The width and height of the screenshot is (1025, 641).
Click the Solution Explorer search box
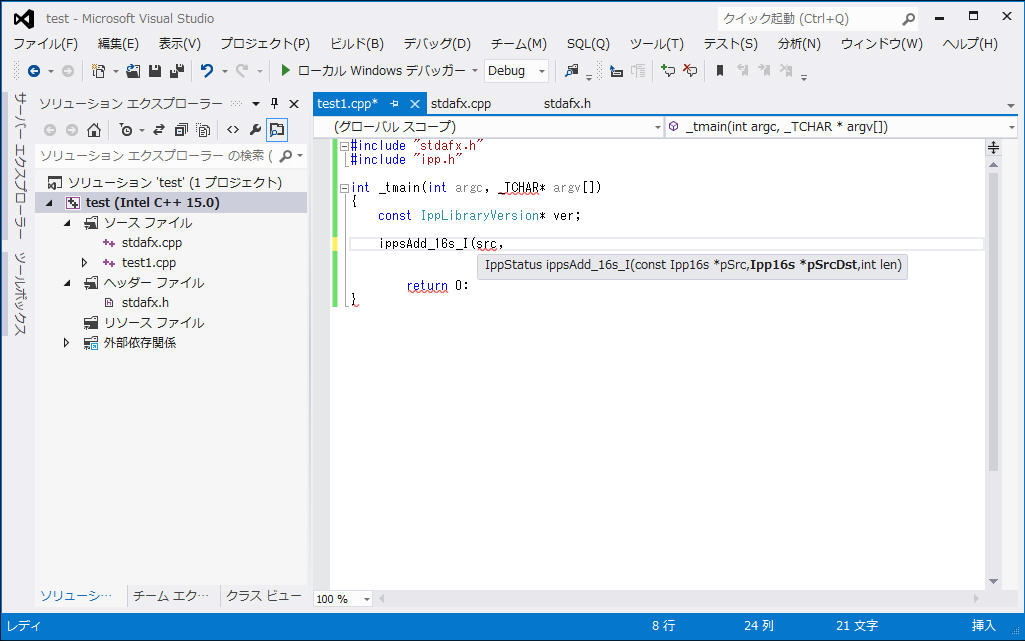click(x=171, y=156)
